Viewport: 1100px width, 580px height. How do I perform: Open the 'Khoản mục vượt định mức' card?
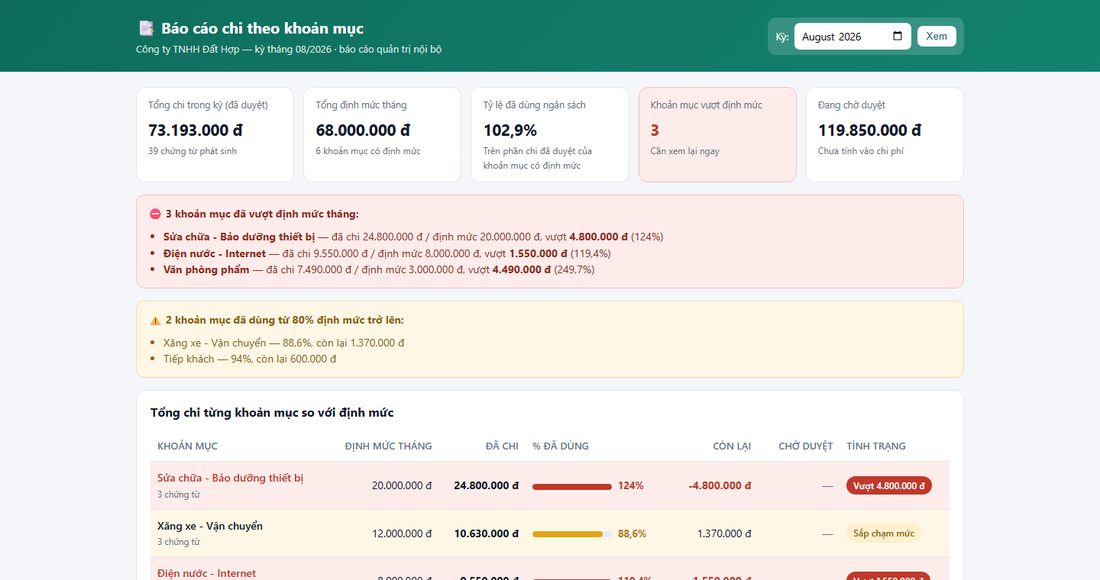[x=718, y=135]
